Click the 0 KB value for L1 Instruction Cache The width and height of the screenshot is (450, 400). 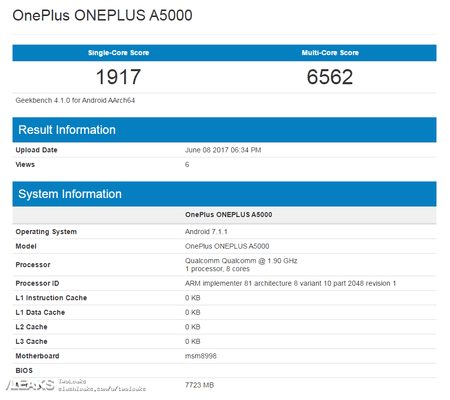193,298
